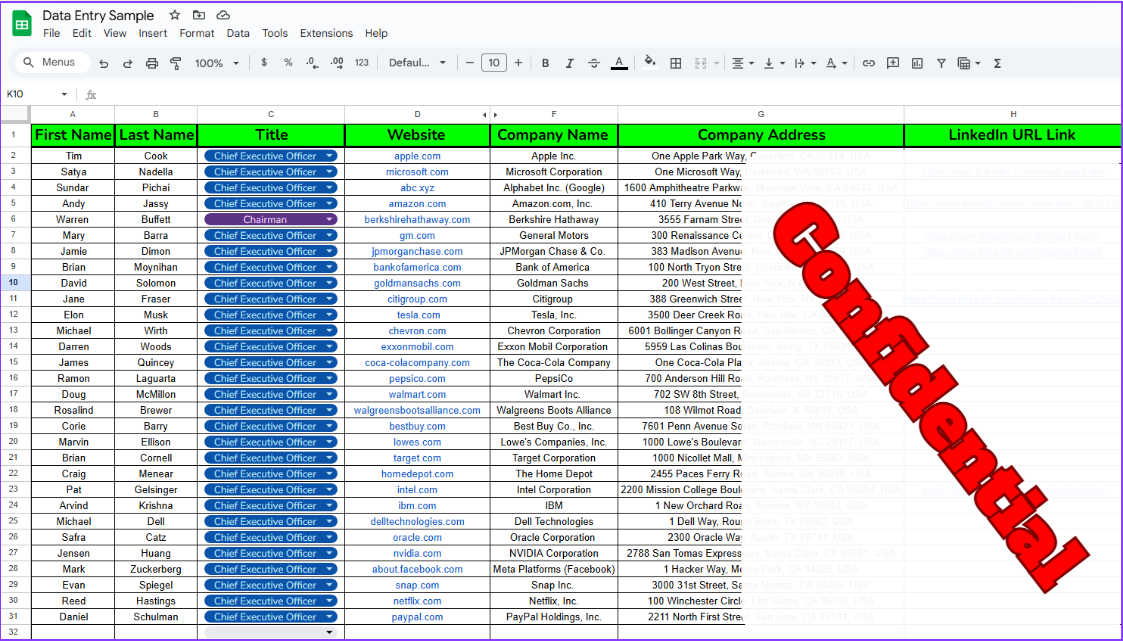
Task: Select the cell containing Zuckerberg
Action: coord(155,569)
